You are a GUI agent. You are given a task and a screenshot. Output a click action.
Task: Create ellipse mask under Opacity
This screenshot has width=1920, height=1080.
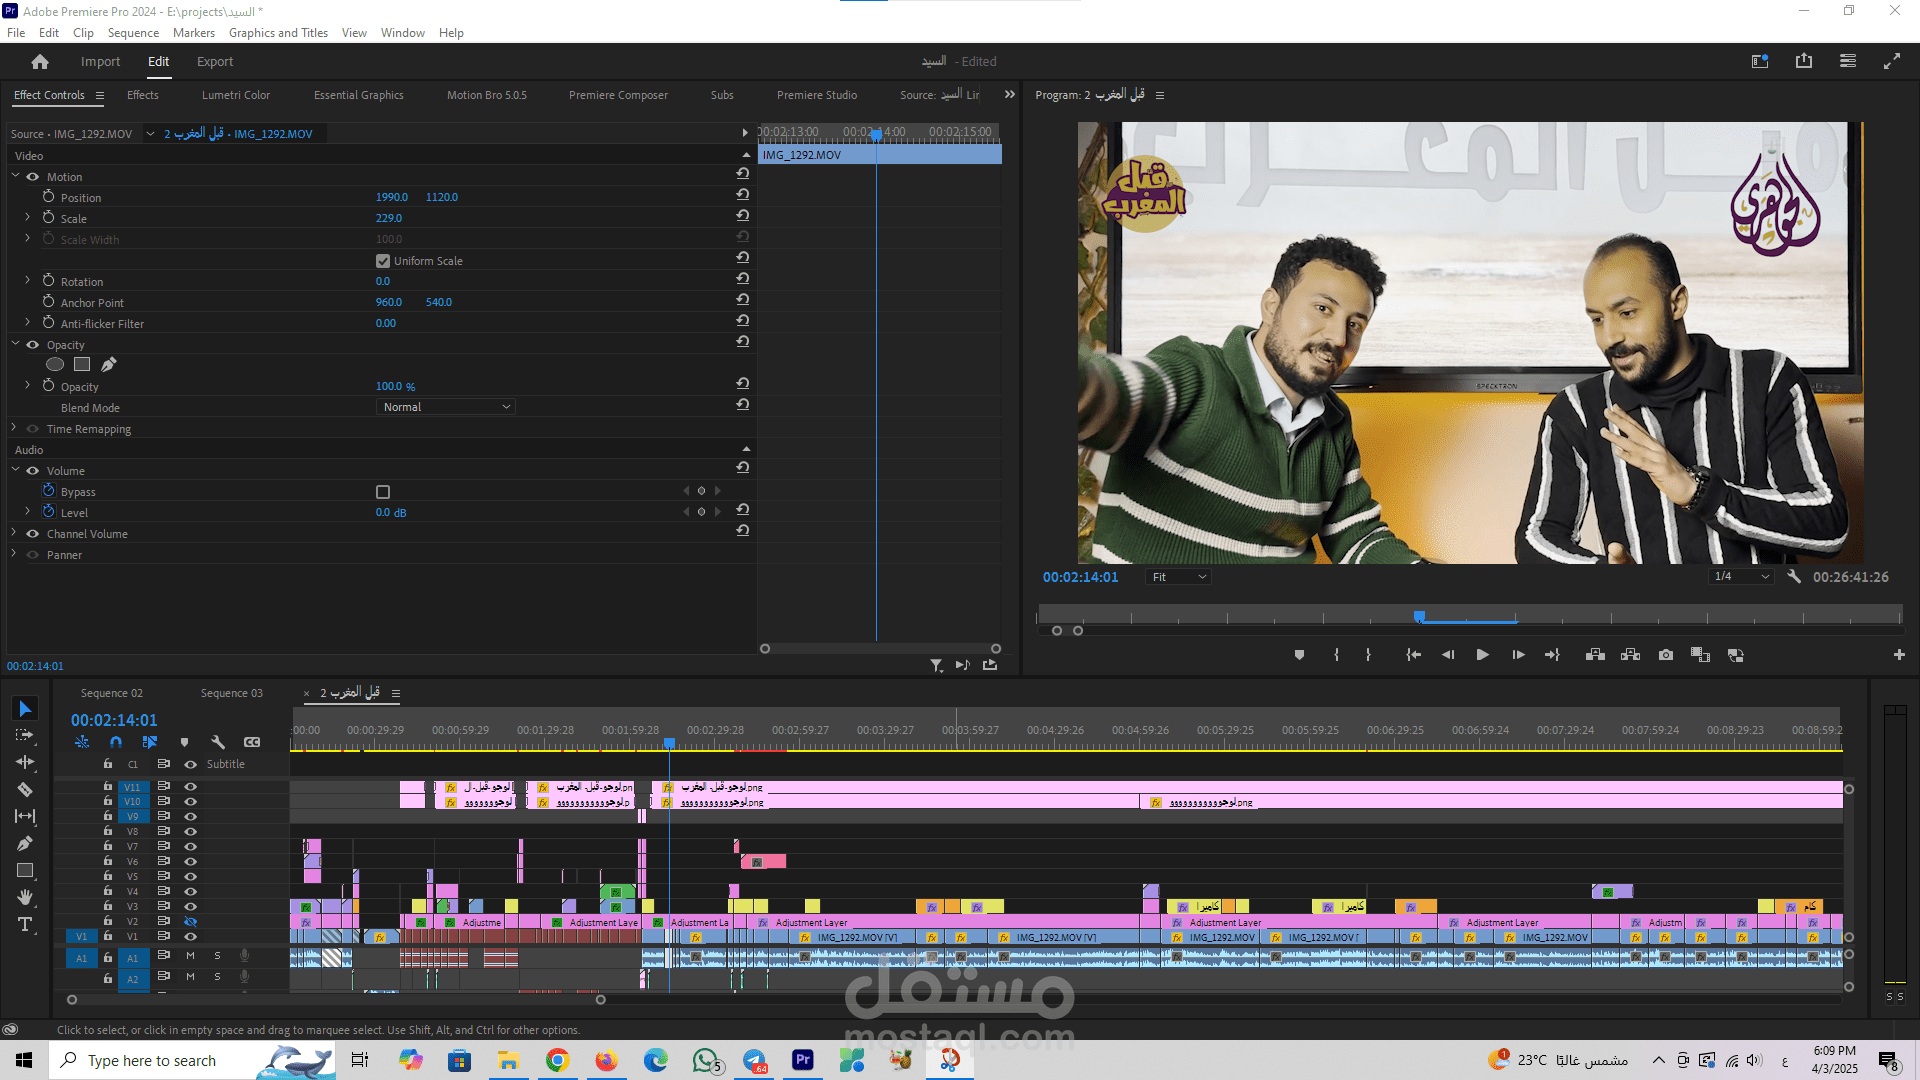[55, 365]
